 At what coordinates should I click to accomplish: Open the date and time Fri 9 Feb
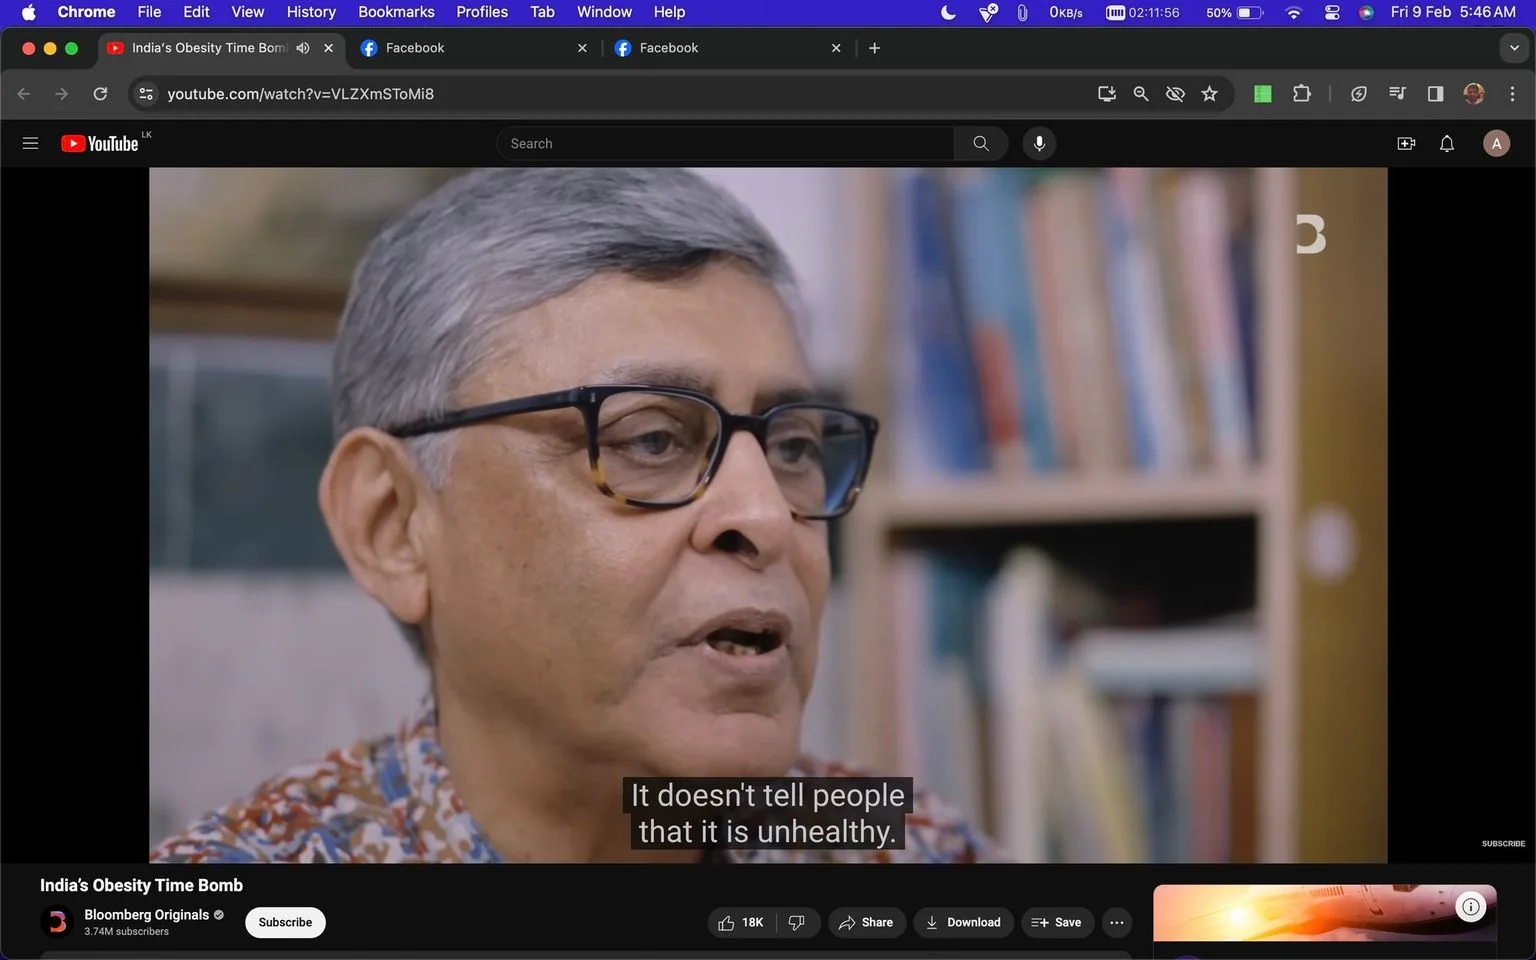coord(1453,12)
